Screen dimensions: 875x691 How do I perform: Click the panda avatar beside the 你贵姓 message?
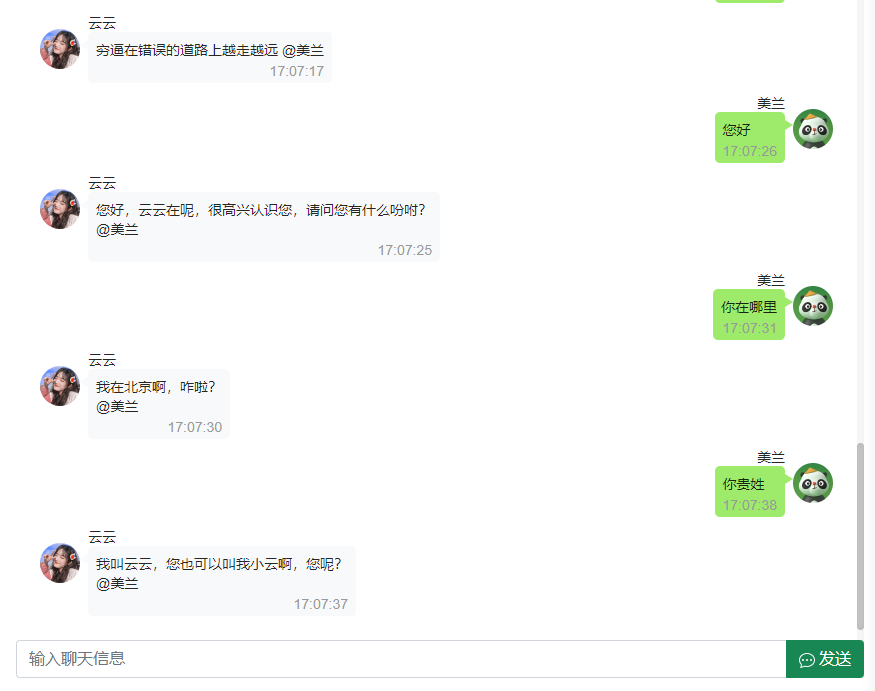click(812, 483)
